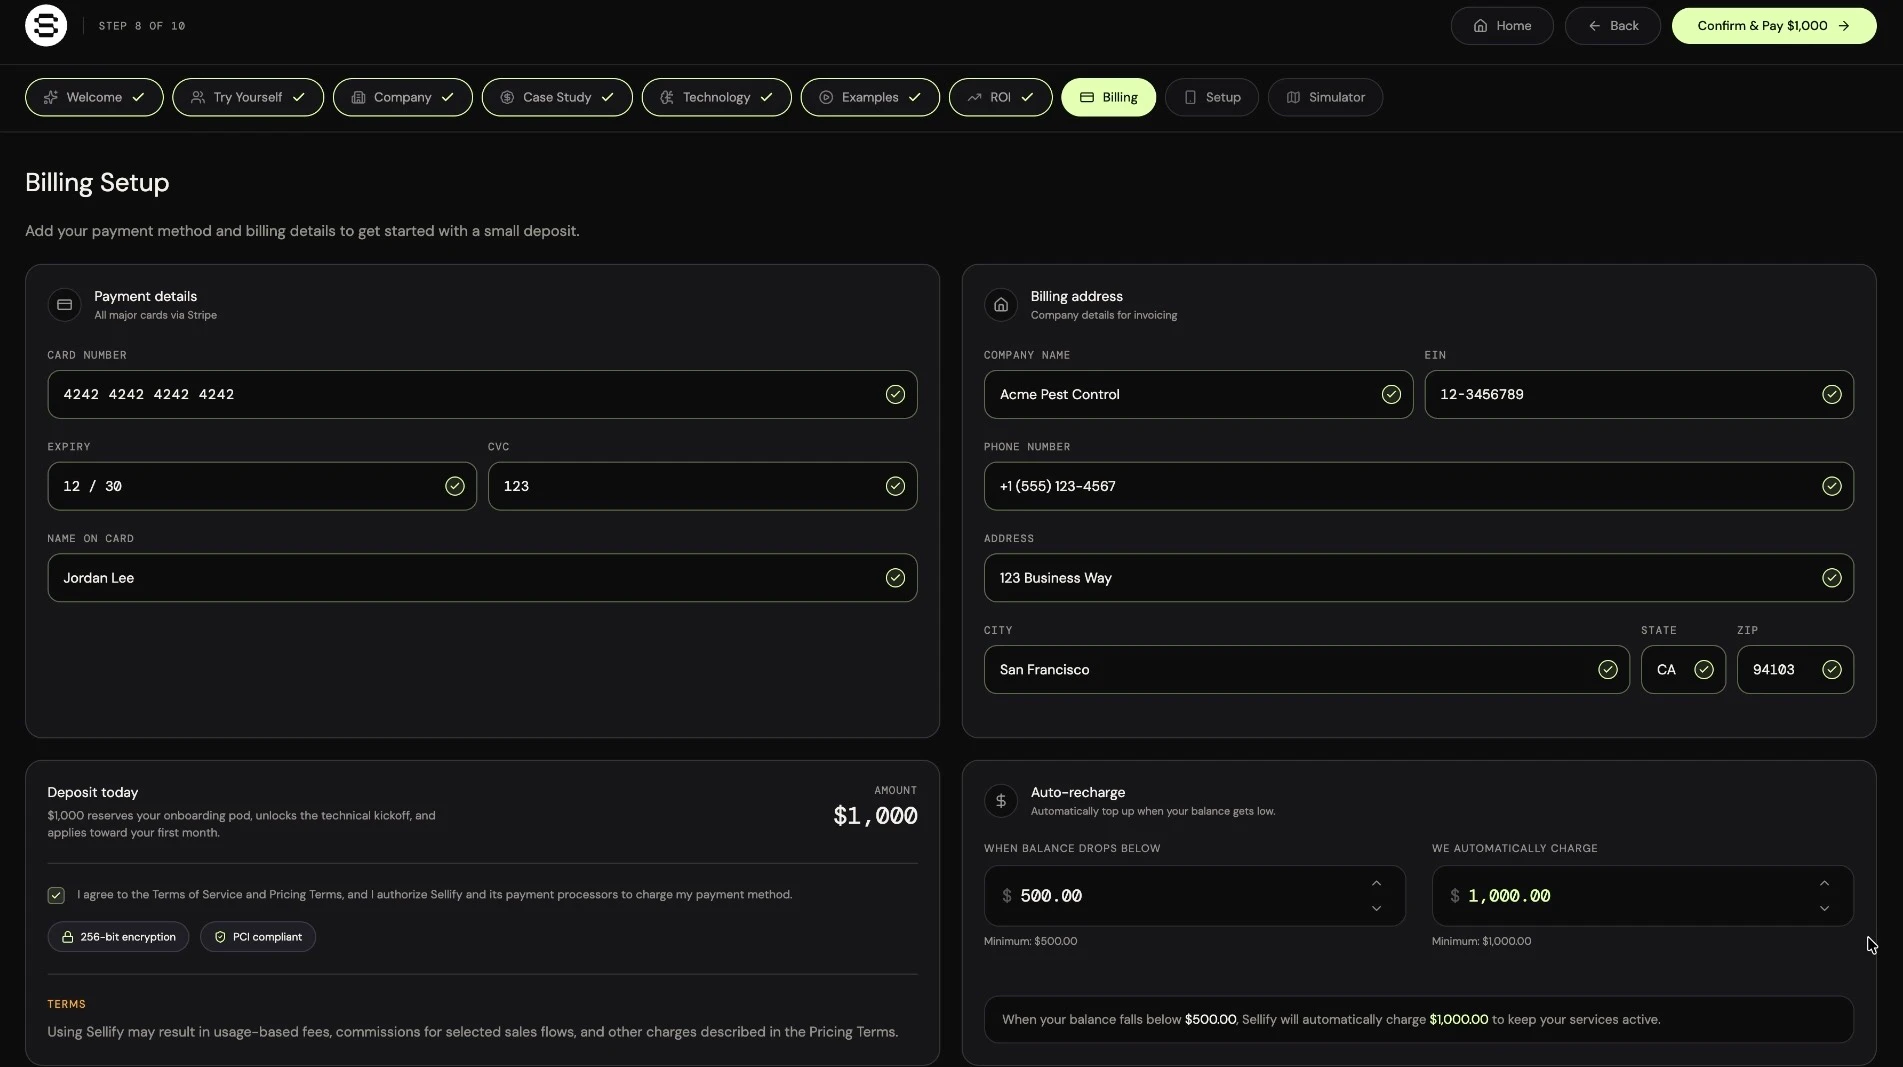
Task: Click the shield icon on PCI compliant badge
Action: pyautogui.click(x=220, y=937)
